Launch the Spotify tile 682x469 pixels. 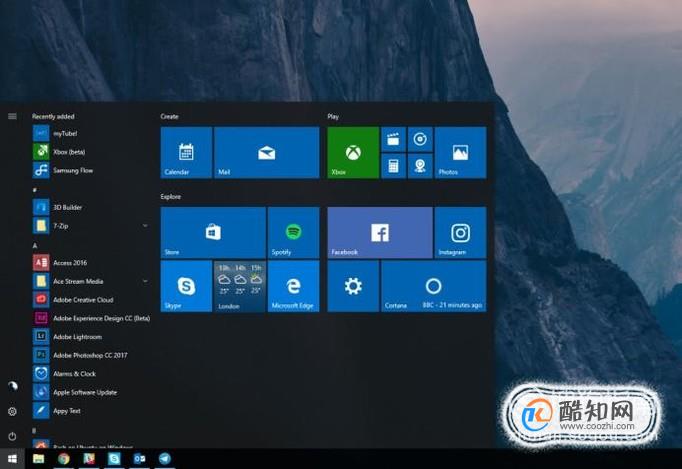(x=294, y=233)
